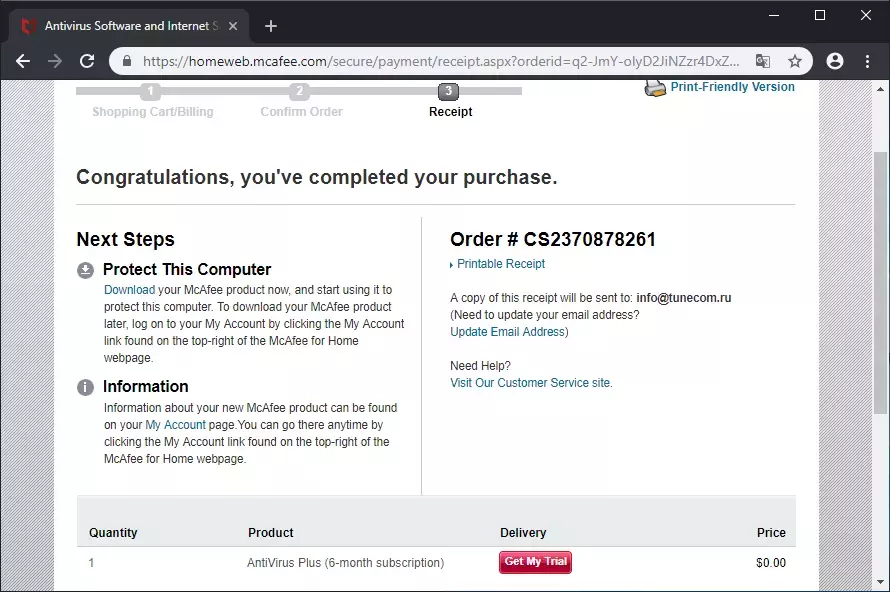Open the translate page icon
Image resolution: width=890 pixels, height=592 pixels.
(763, 61)
